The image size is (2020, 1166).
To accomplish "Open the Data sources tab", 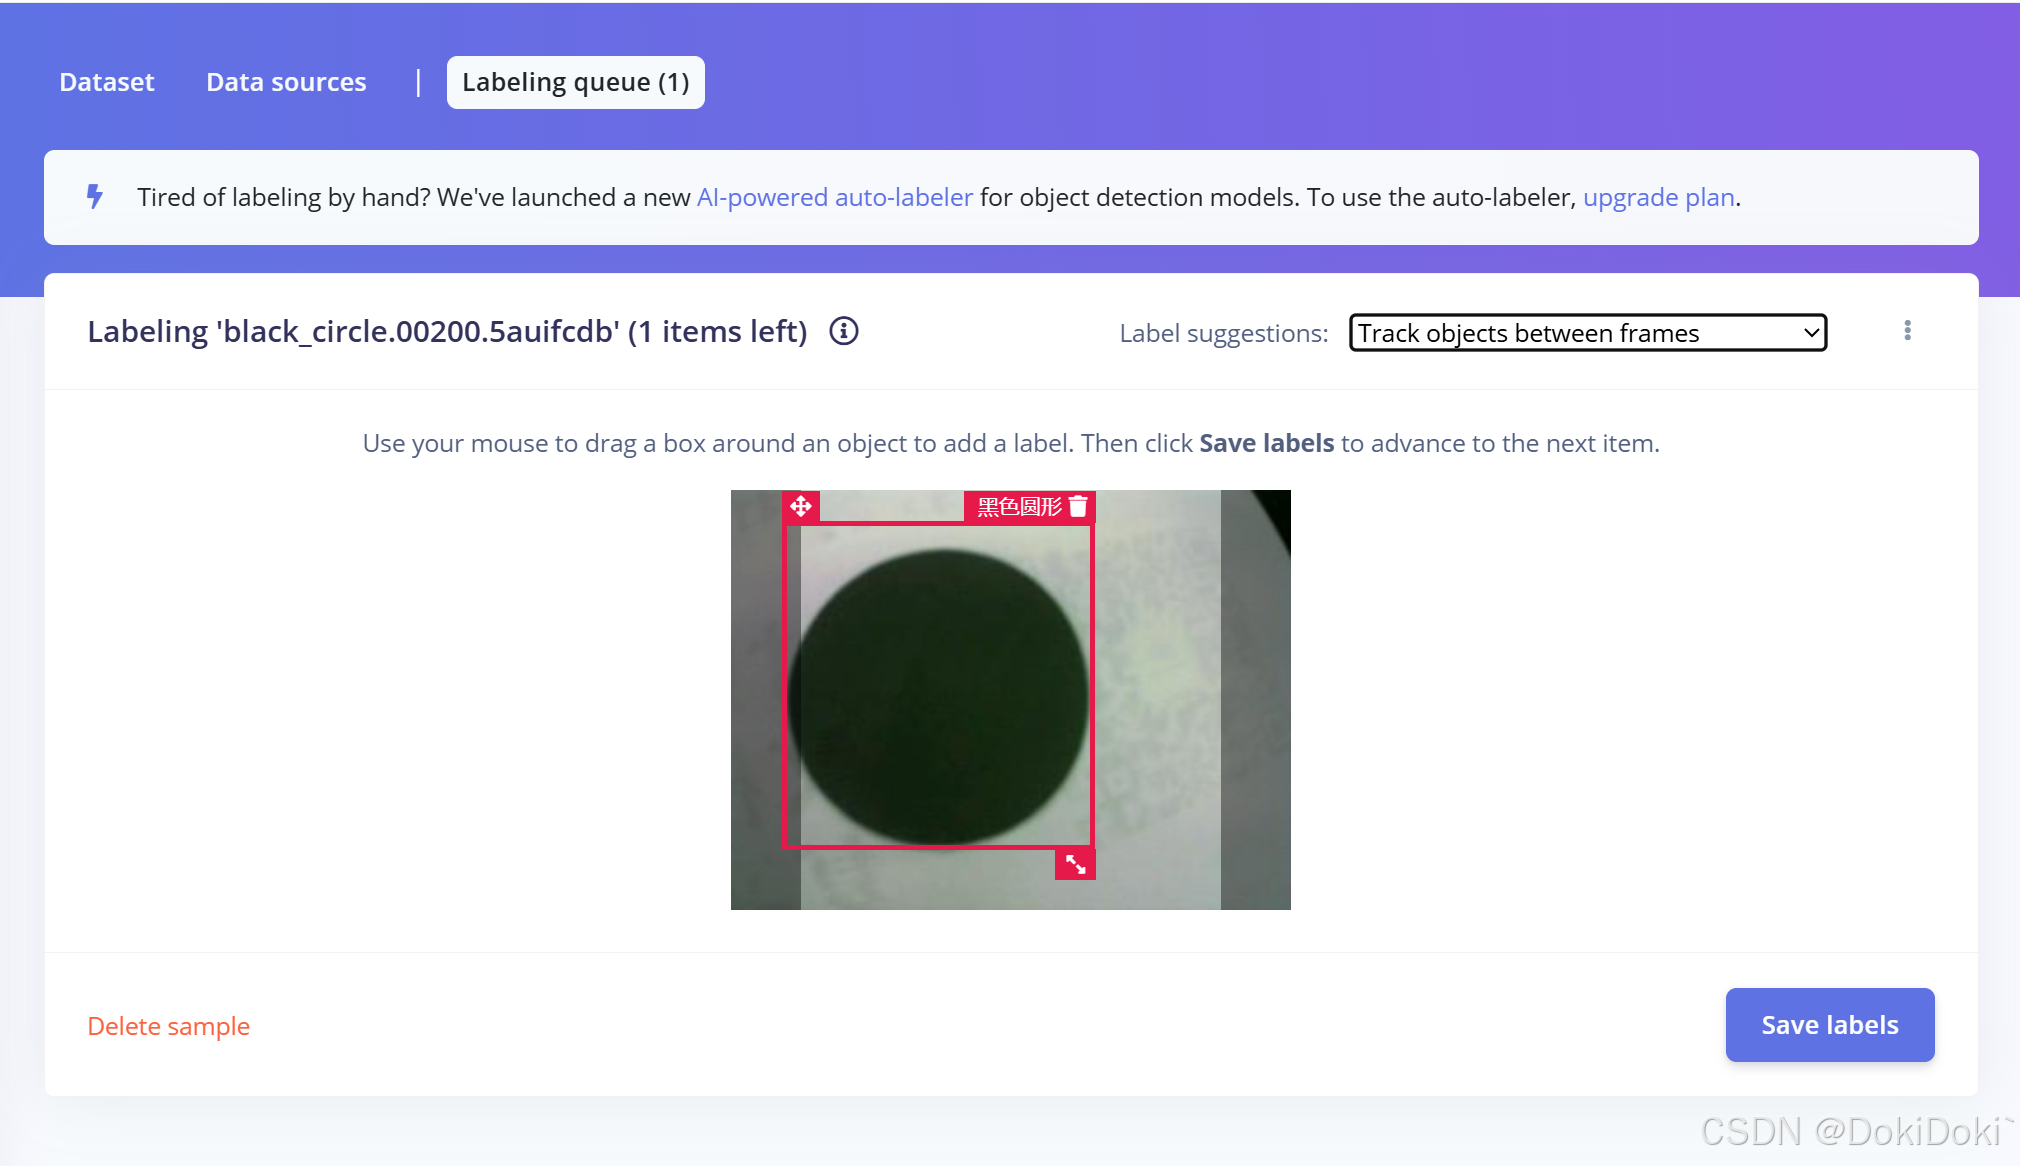I will click(x=286, y=82).
